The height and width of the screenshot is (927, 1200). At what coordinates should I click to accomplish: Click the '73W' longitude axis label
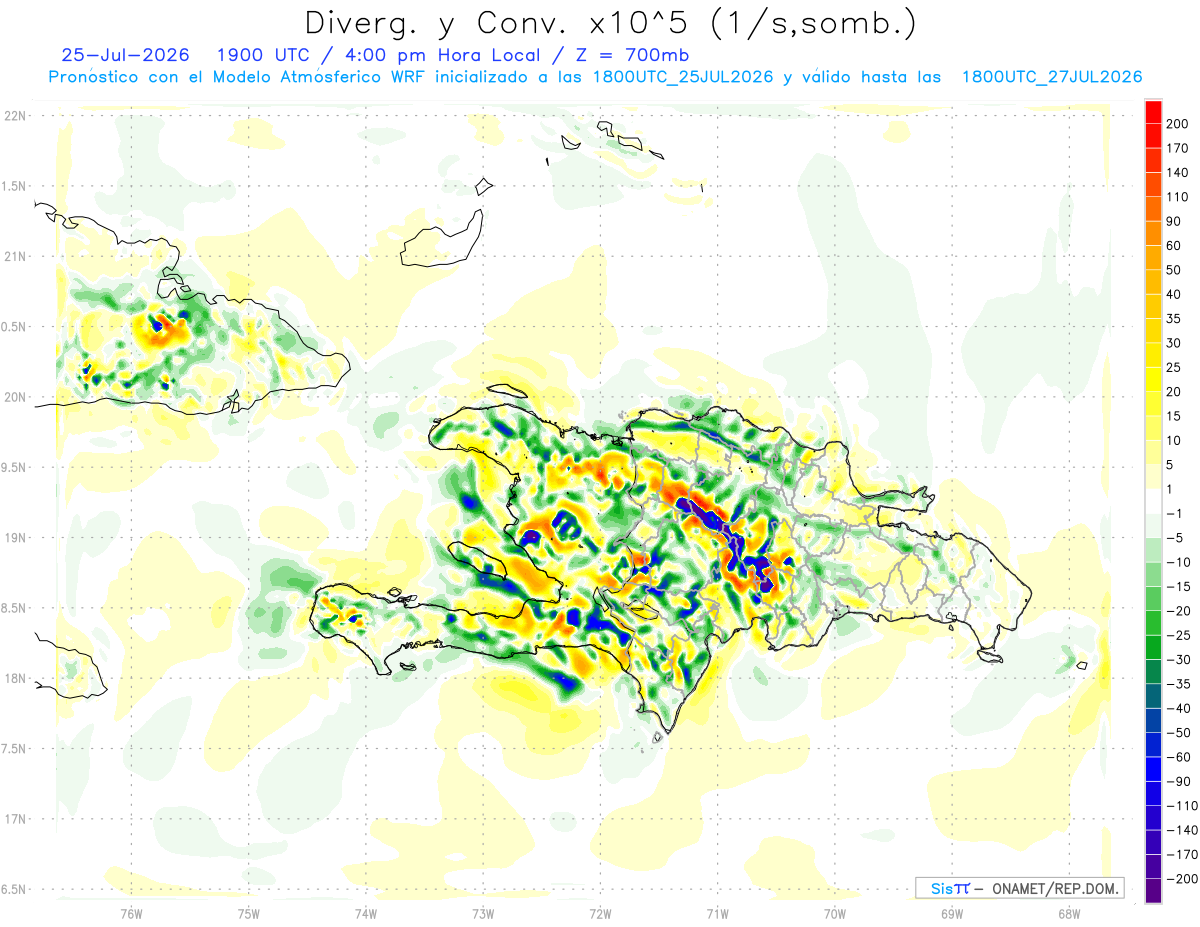click(x=483, y=912)
